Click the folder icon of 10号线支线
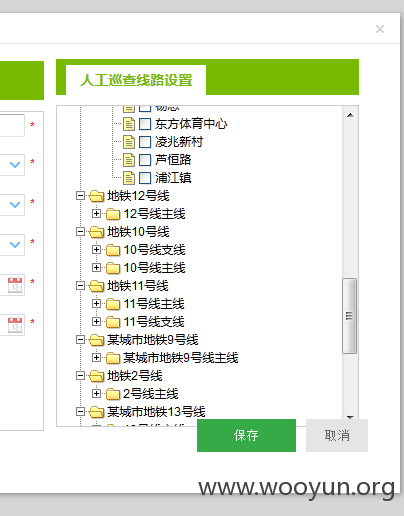404x516 pixels. pyautogui.click(x=113, y=250)
